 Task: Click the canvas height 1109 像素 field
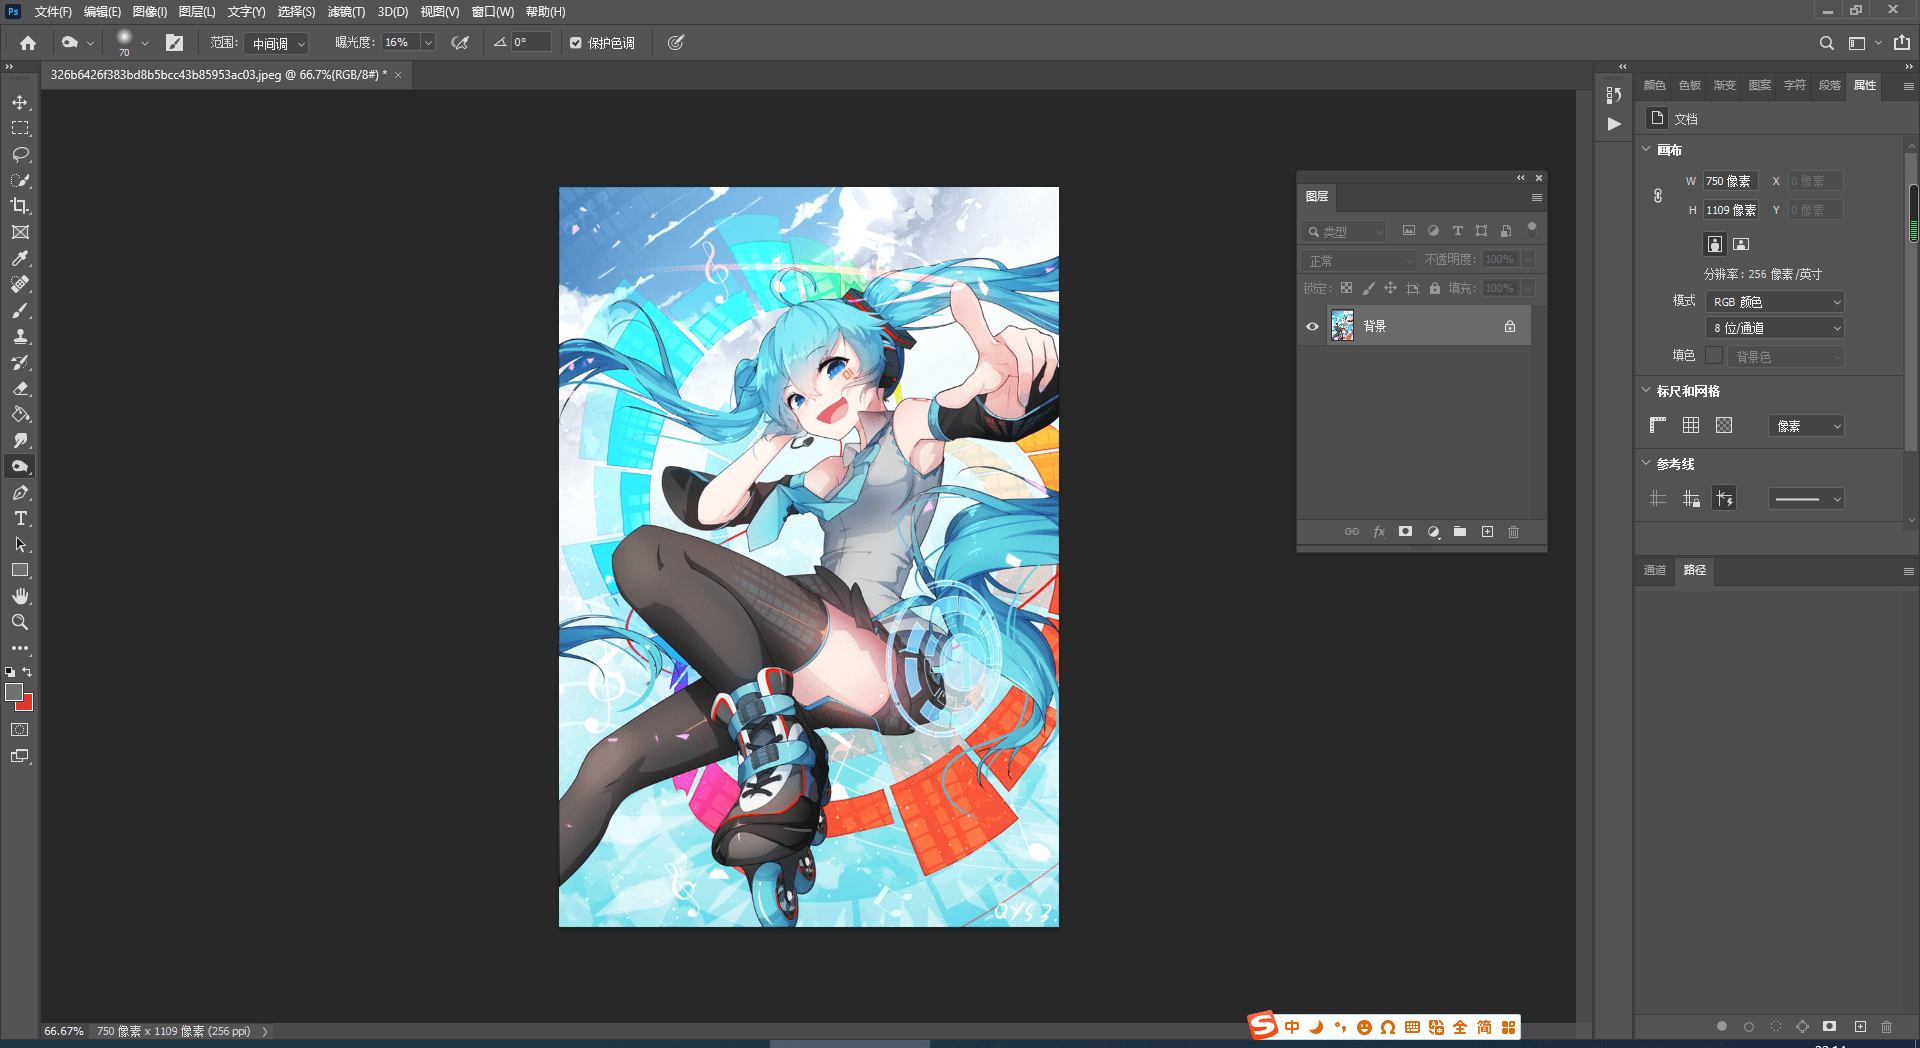tap(1730, 210)
